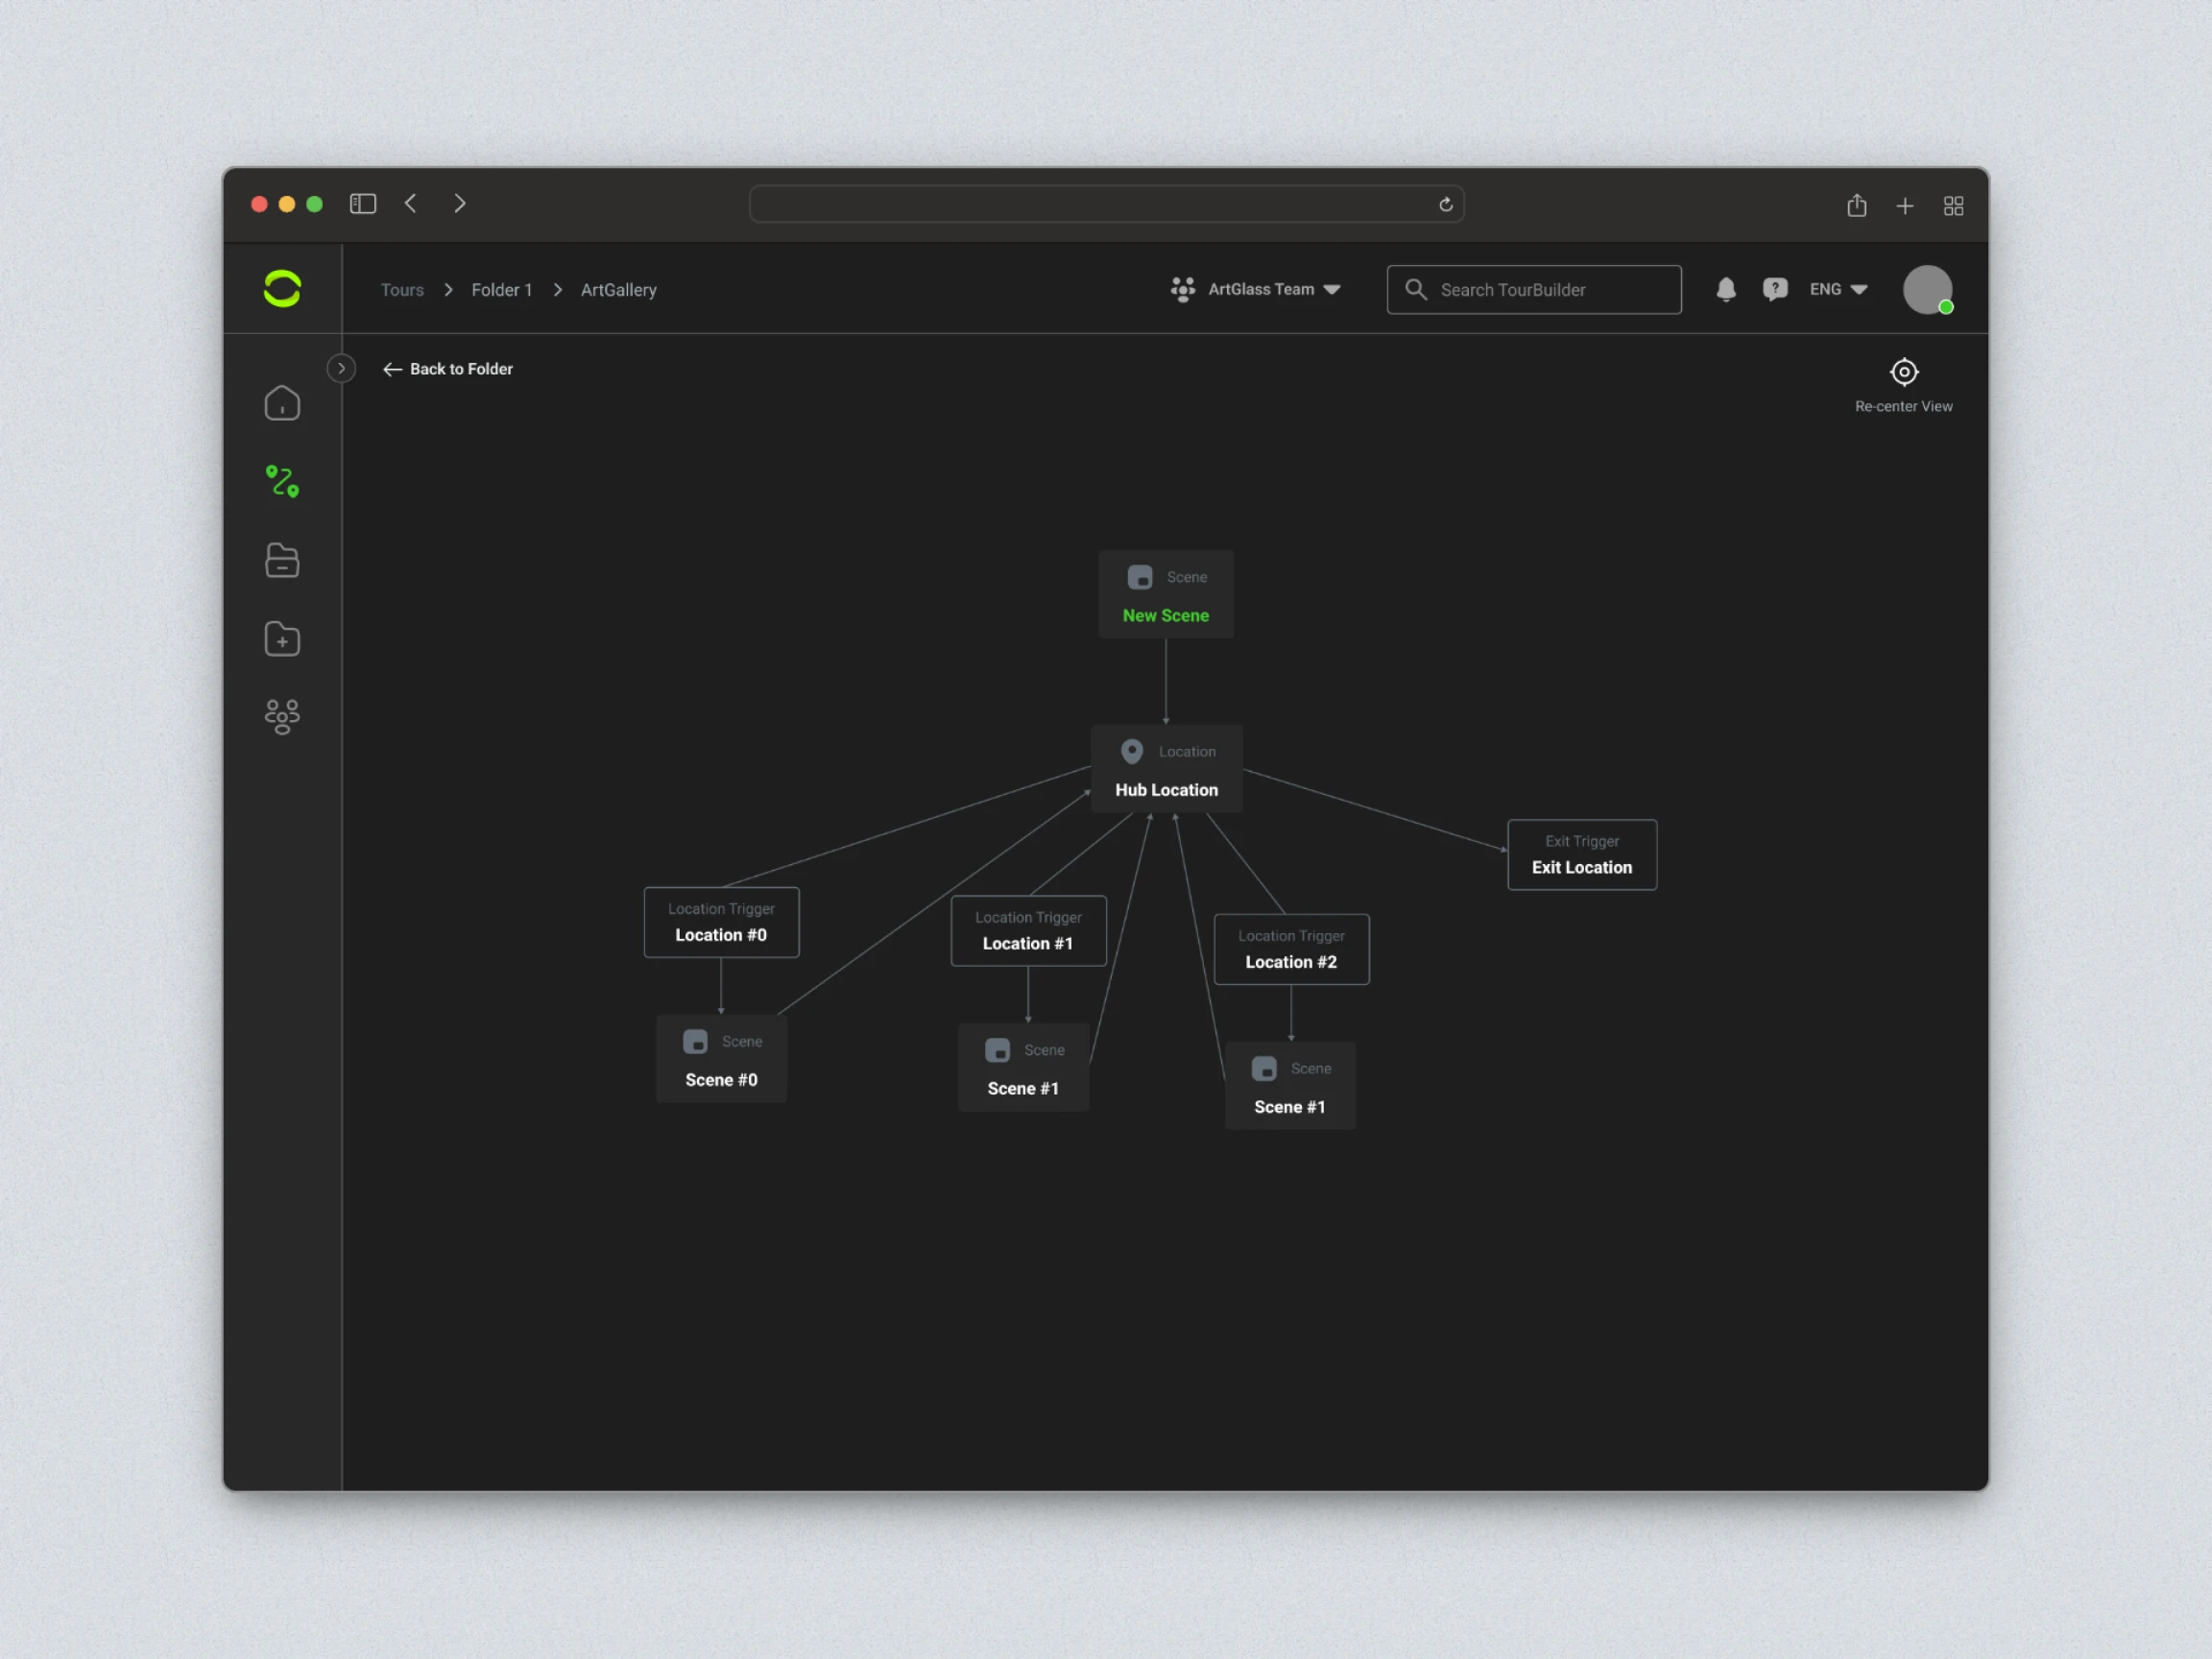Open the archive drawer icon in sidebar
Screen dimensions: 2212x1659
282,560
